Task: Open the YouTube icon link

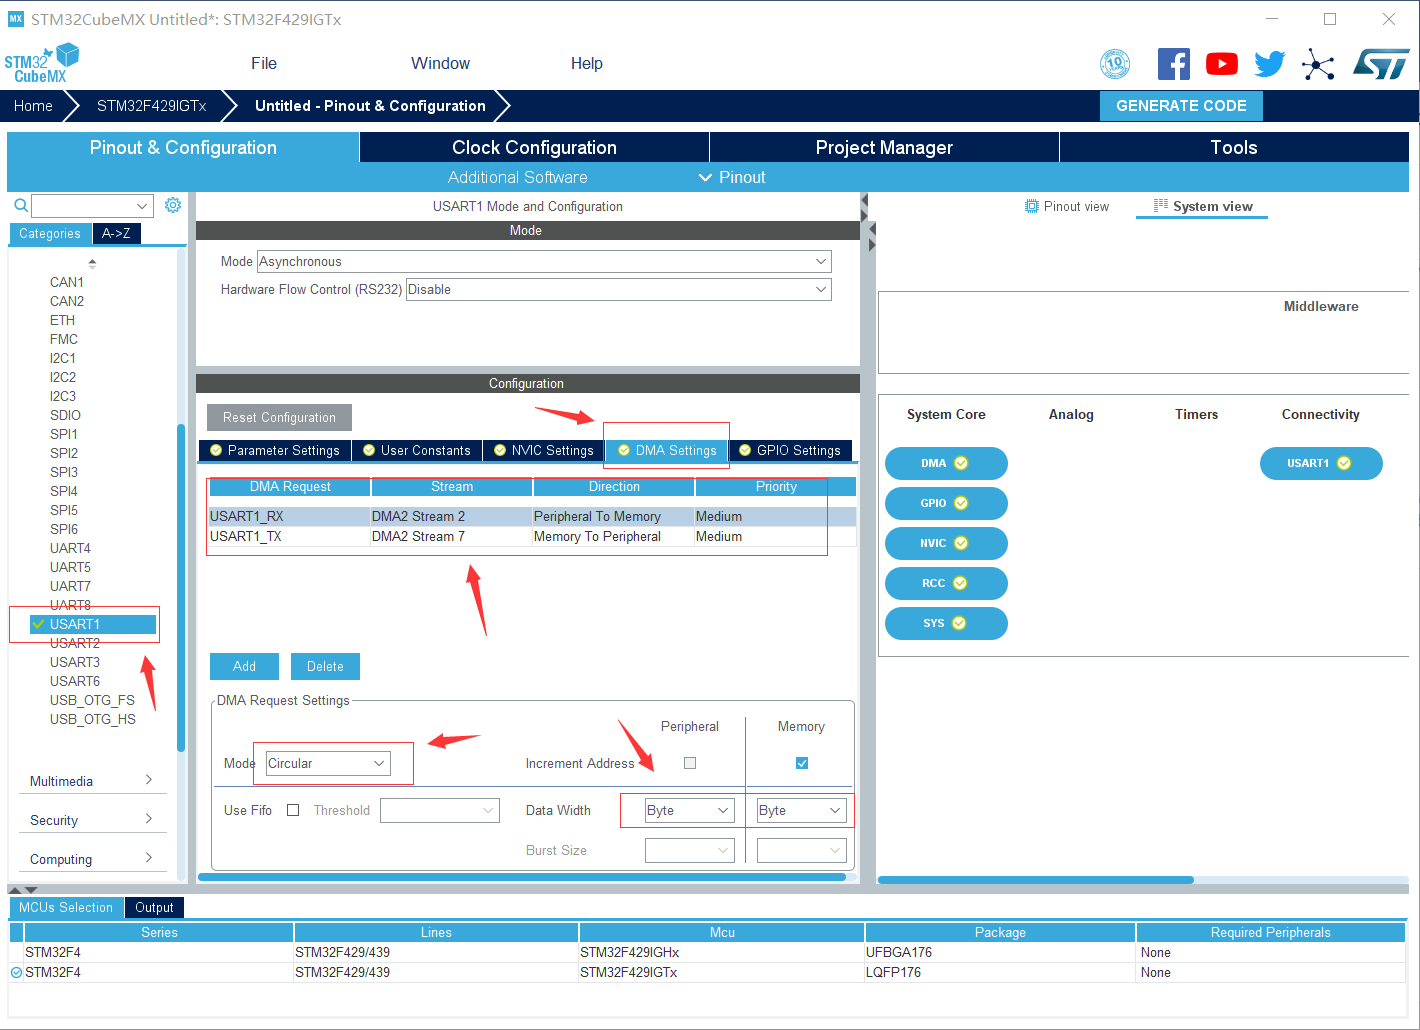Action: click(1222, 64)
